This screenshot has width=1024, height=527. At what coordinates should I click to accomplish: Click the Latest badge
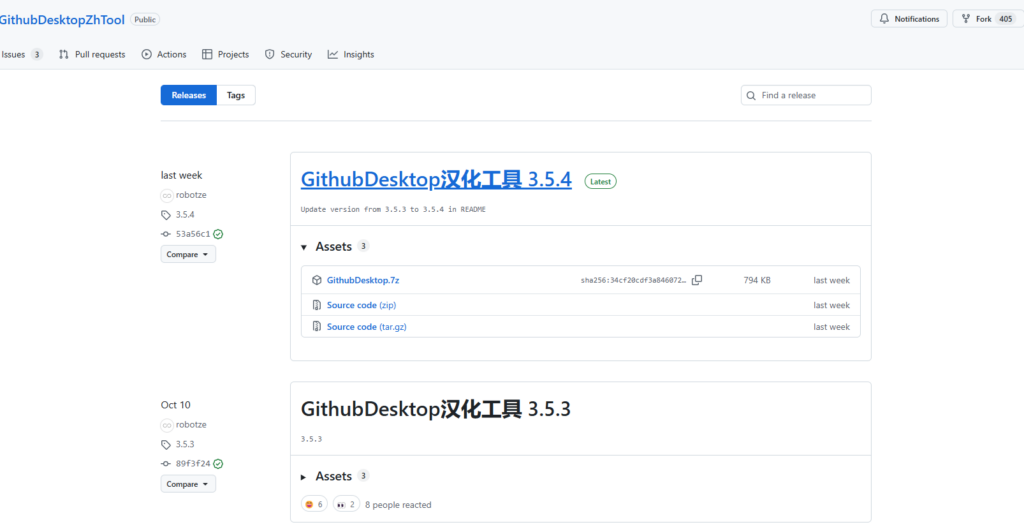(600, 182)
